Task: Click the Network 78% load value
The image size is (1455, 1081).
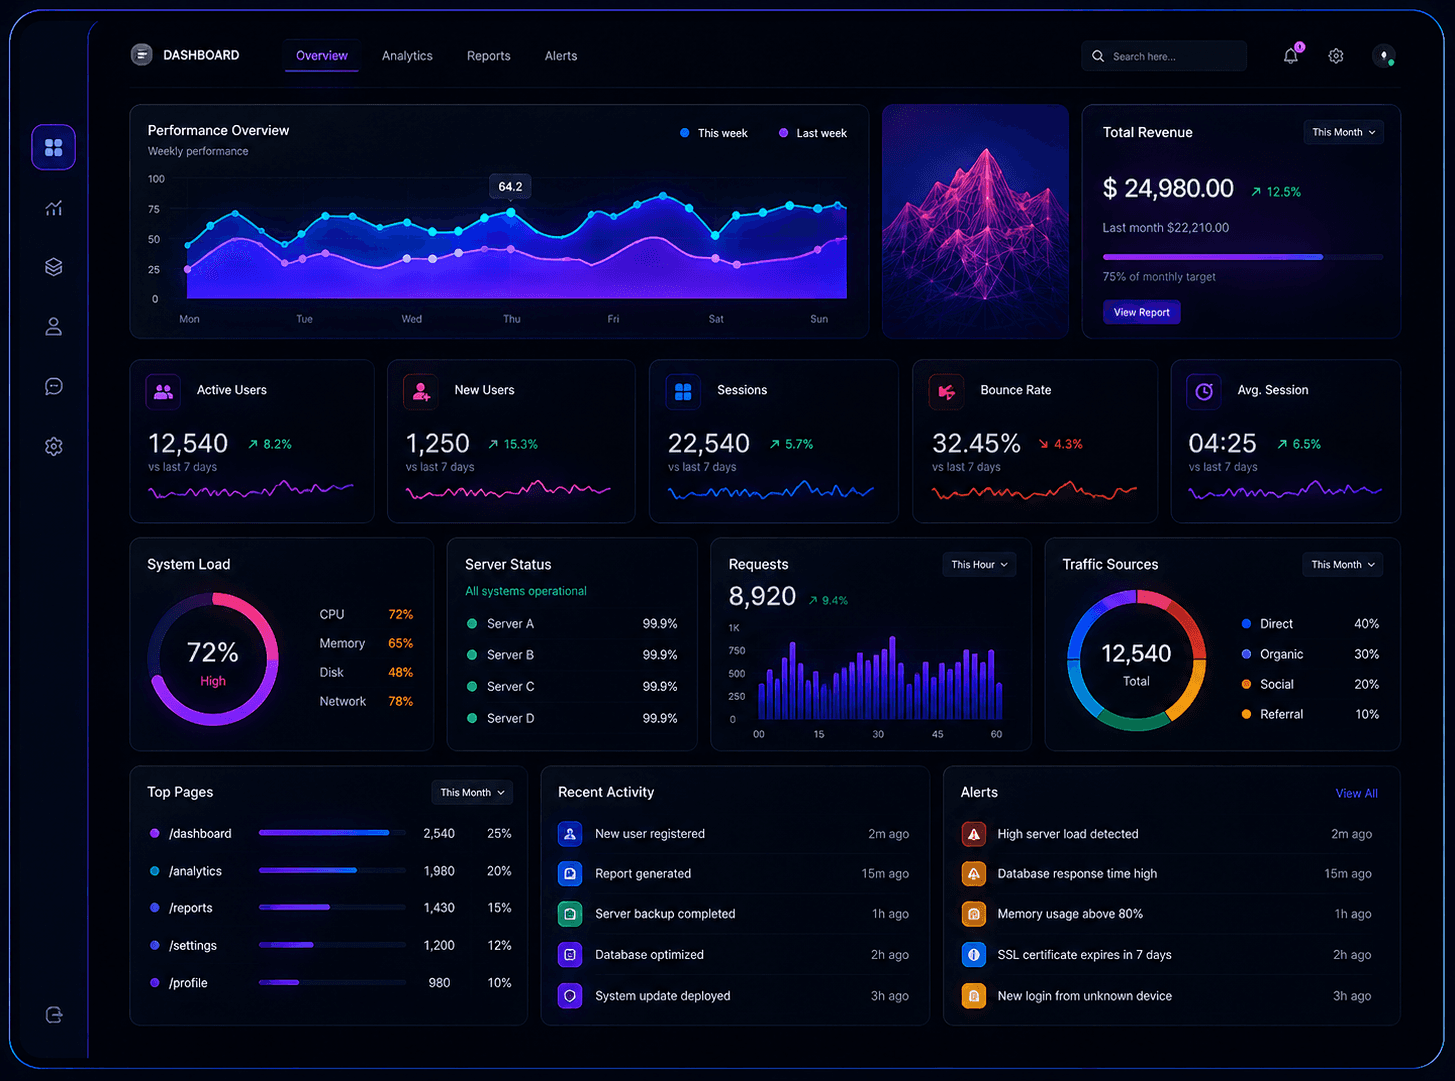Action: pyautogui.click(x=400, y=701)
